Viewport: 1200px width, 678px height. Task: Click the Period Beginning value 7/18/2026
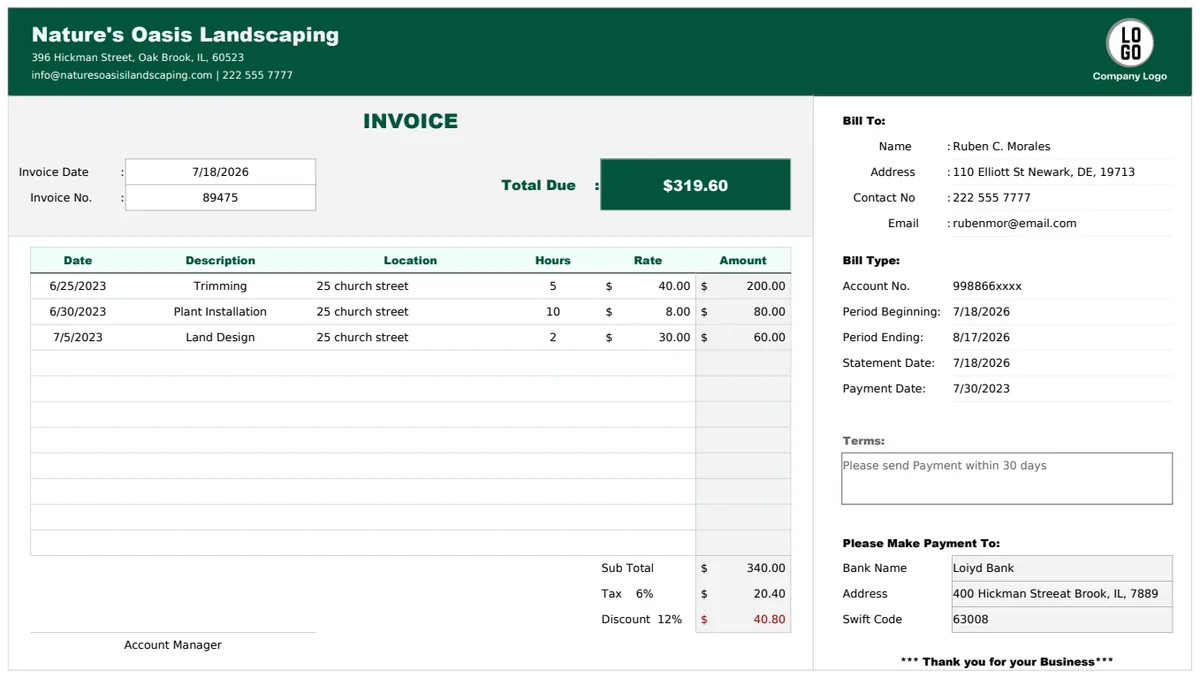tap(981, 312)
